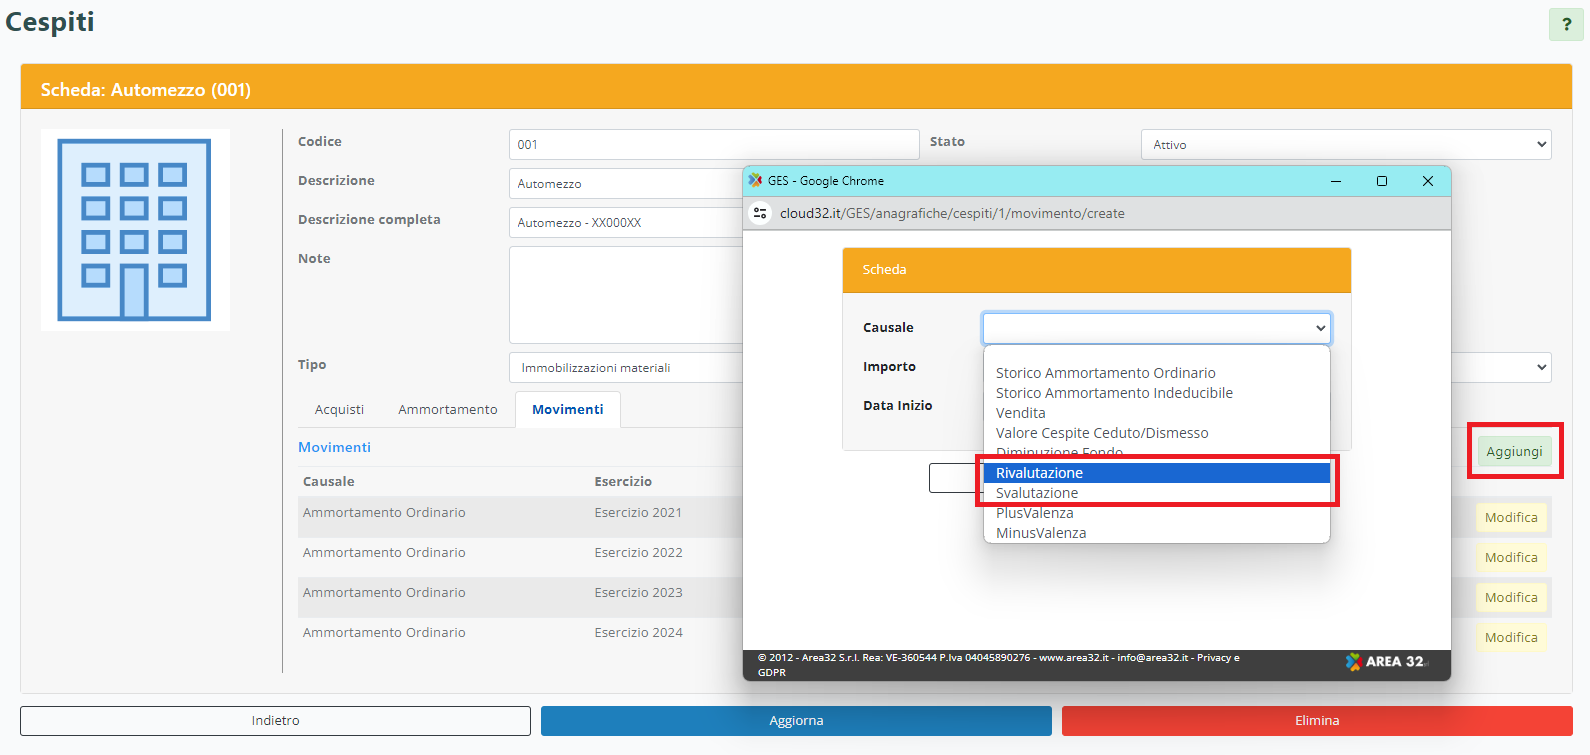Image resolution: width=1590 pixels, height=755 pixels.
Task: Click the help question mark icon
Action: (x=1566, y=25)
